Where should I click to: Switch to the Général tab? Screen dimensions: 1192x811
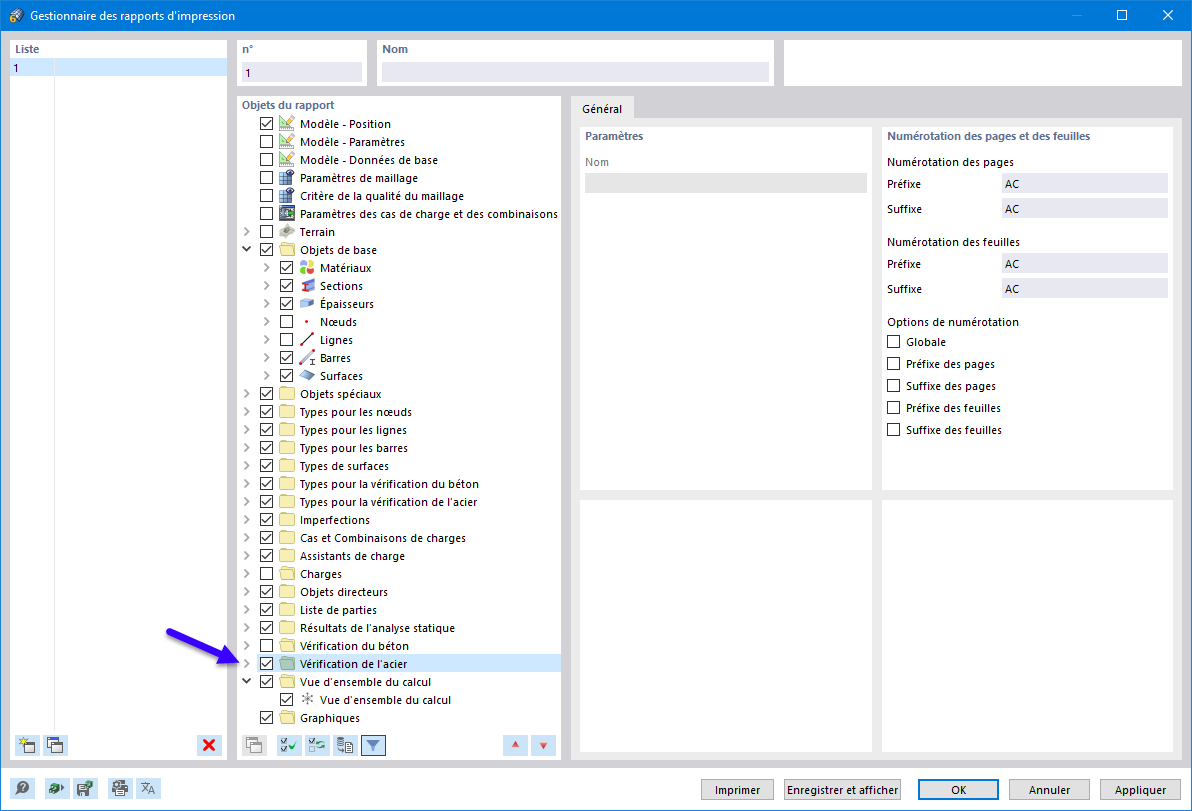(x=602, y=109)
